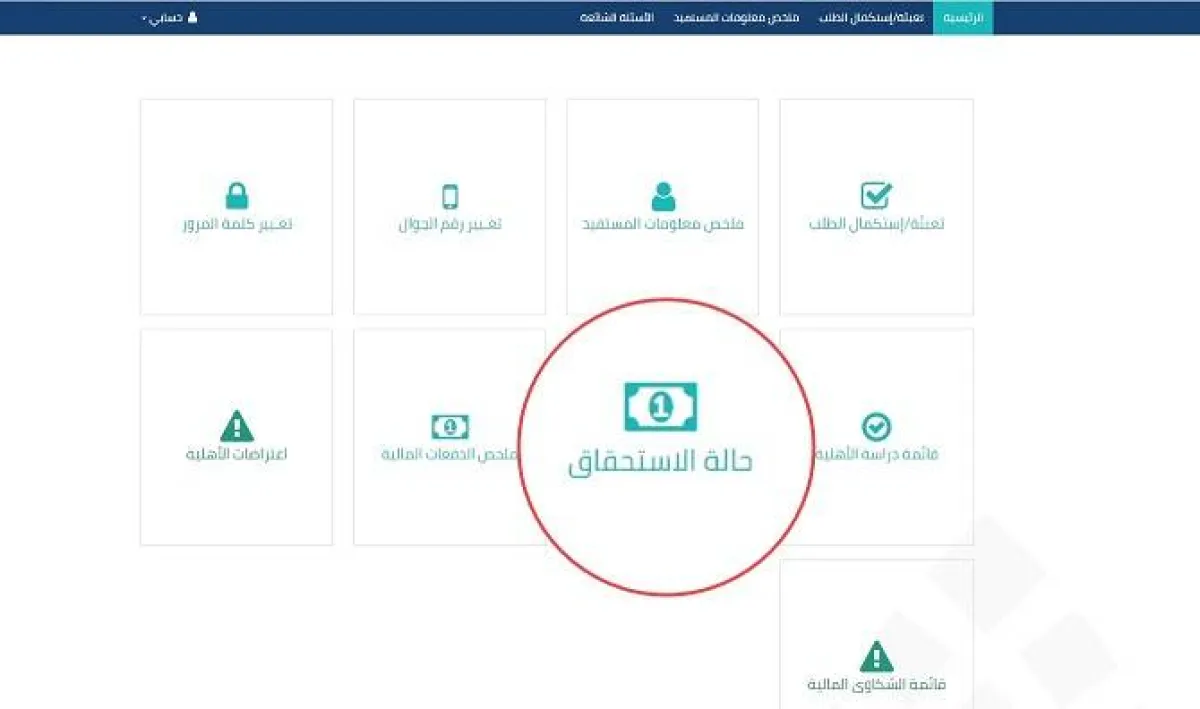The height and width of the screenshot is (709, 1200).
Task: Click the banknote icon on ملخص الدفعات المالية tile
Action: click(449, 424)
